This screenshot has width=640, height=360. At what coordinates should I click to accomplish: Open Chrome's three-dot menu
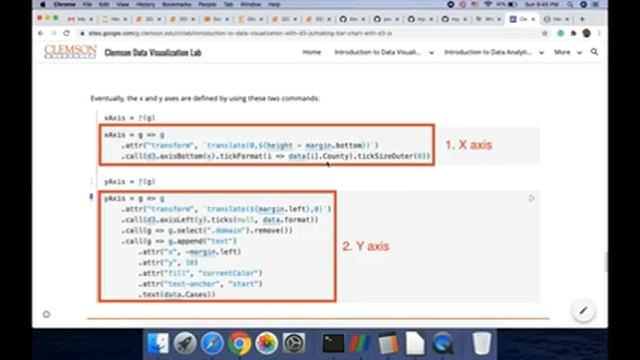[x=599, y=33]
